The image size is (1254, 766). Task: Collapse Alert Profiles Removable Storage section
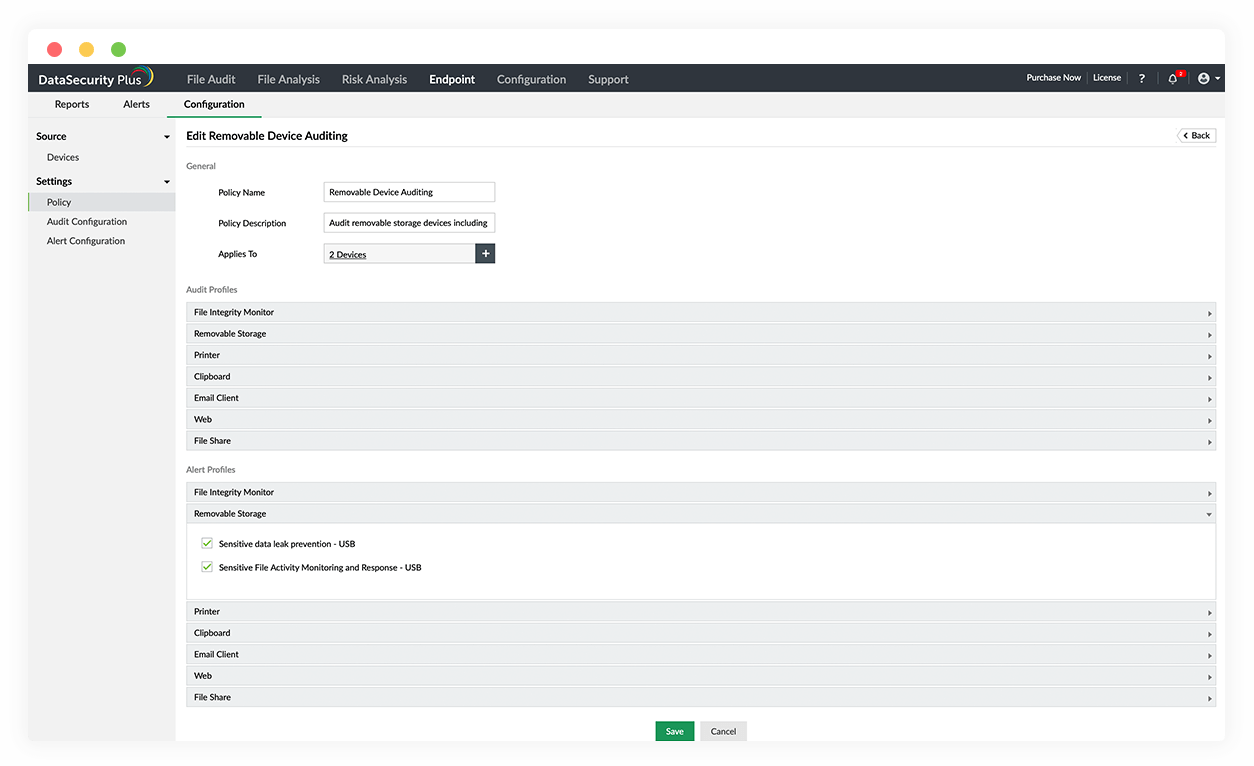(x=701, y=514)
